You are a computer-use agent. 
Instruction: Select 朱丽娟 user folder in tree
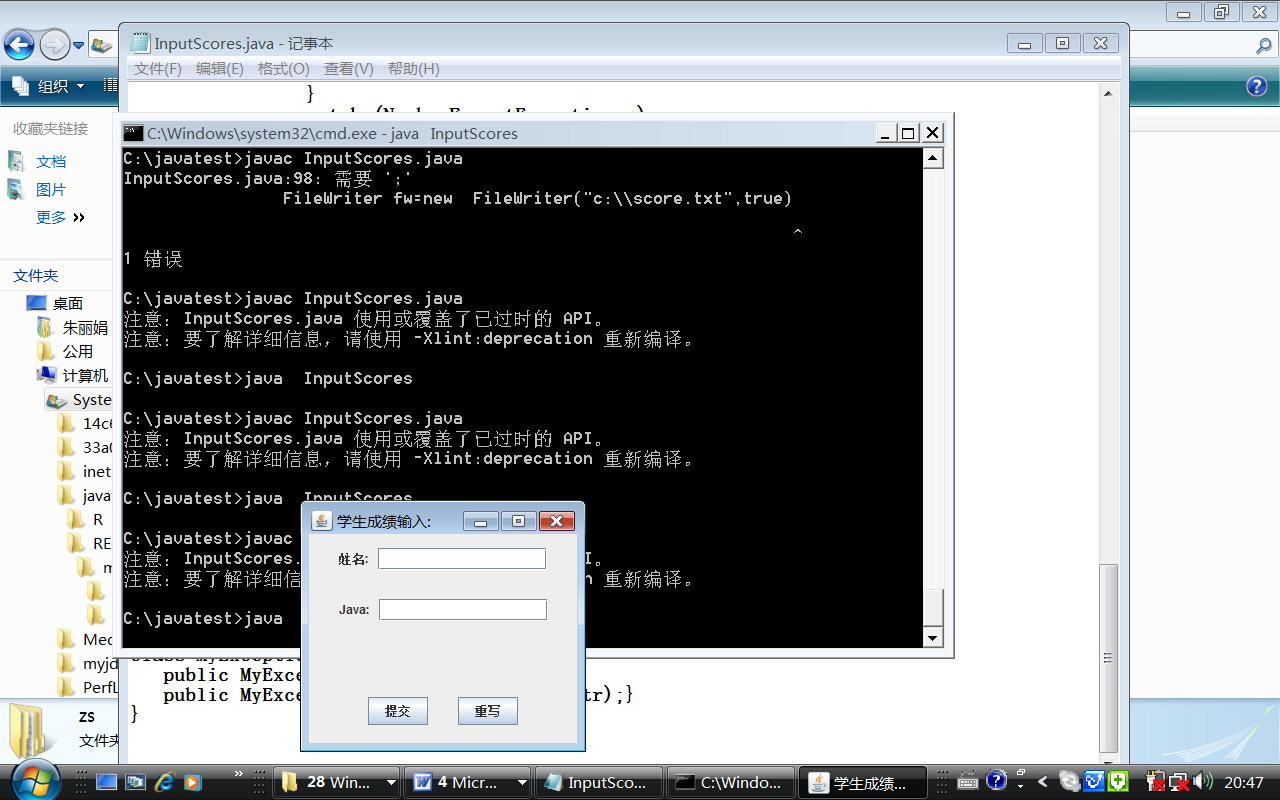84,327
